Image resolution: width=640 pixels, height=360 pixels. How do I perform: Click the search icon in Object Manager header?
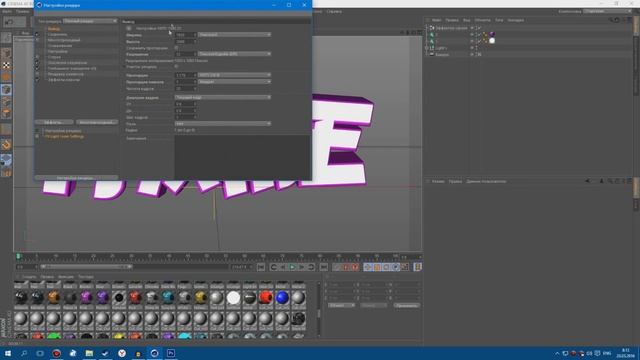(611, 20)
